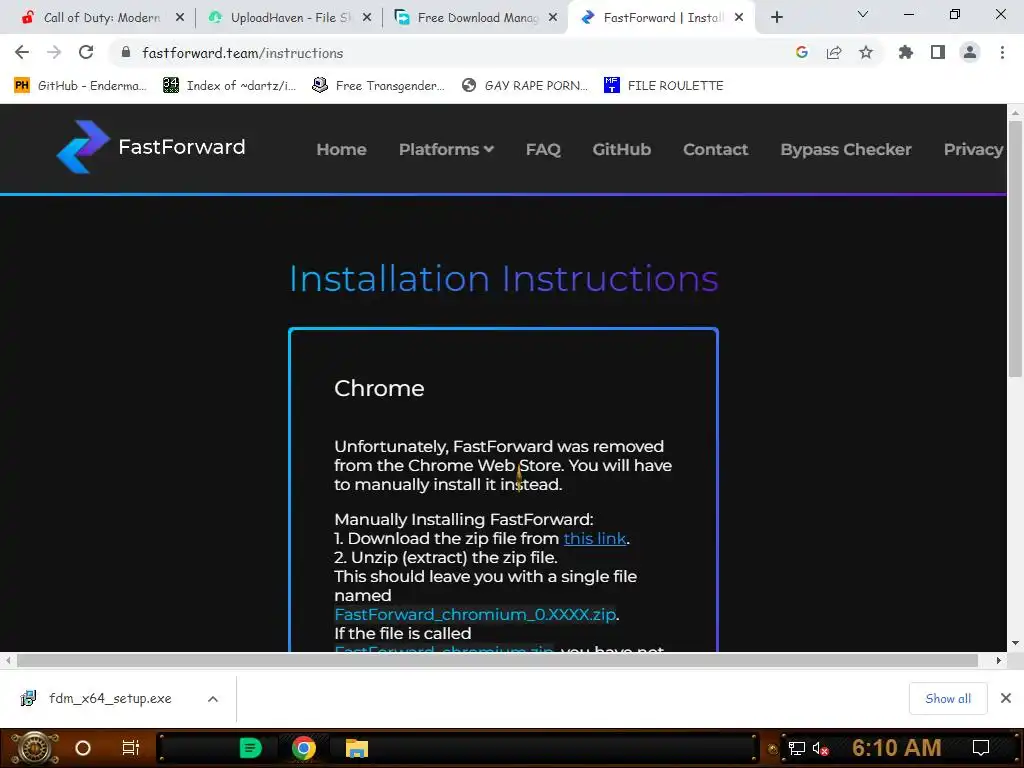The width and height of the screenshot is (1024, 768).
Task: Close the UploadHaven tab
Action: [367, 18]
